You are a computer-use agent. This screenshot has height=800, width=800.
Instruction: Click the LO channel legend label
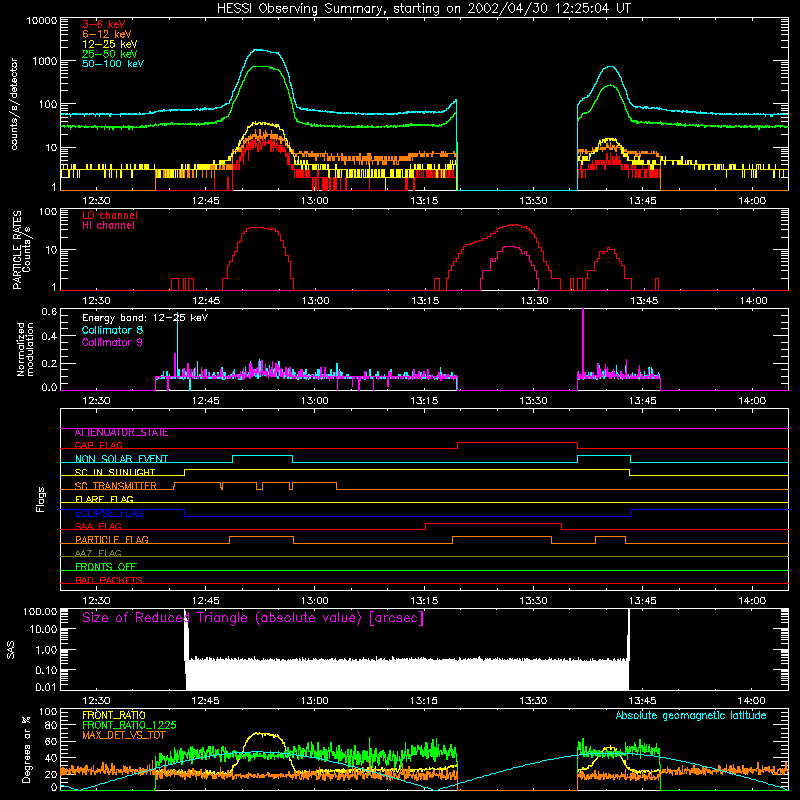(110, 215)
